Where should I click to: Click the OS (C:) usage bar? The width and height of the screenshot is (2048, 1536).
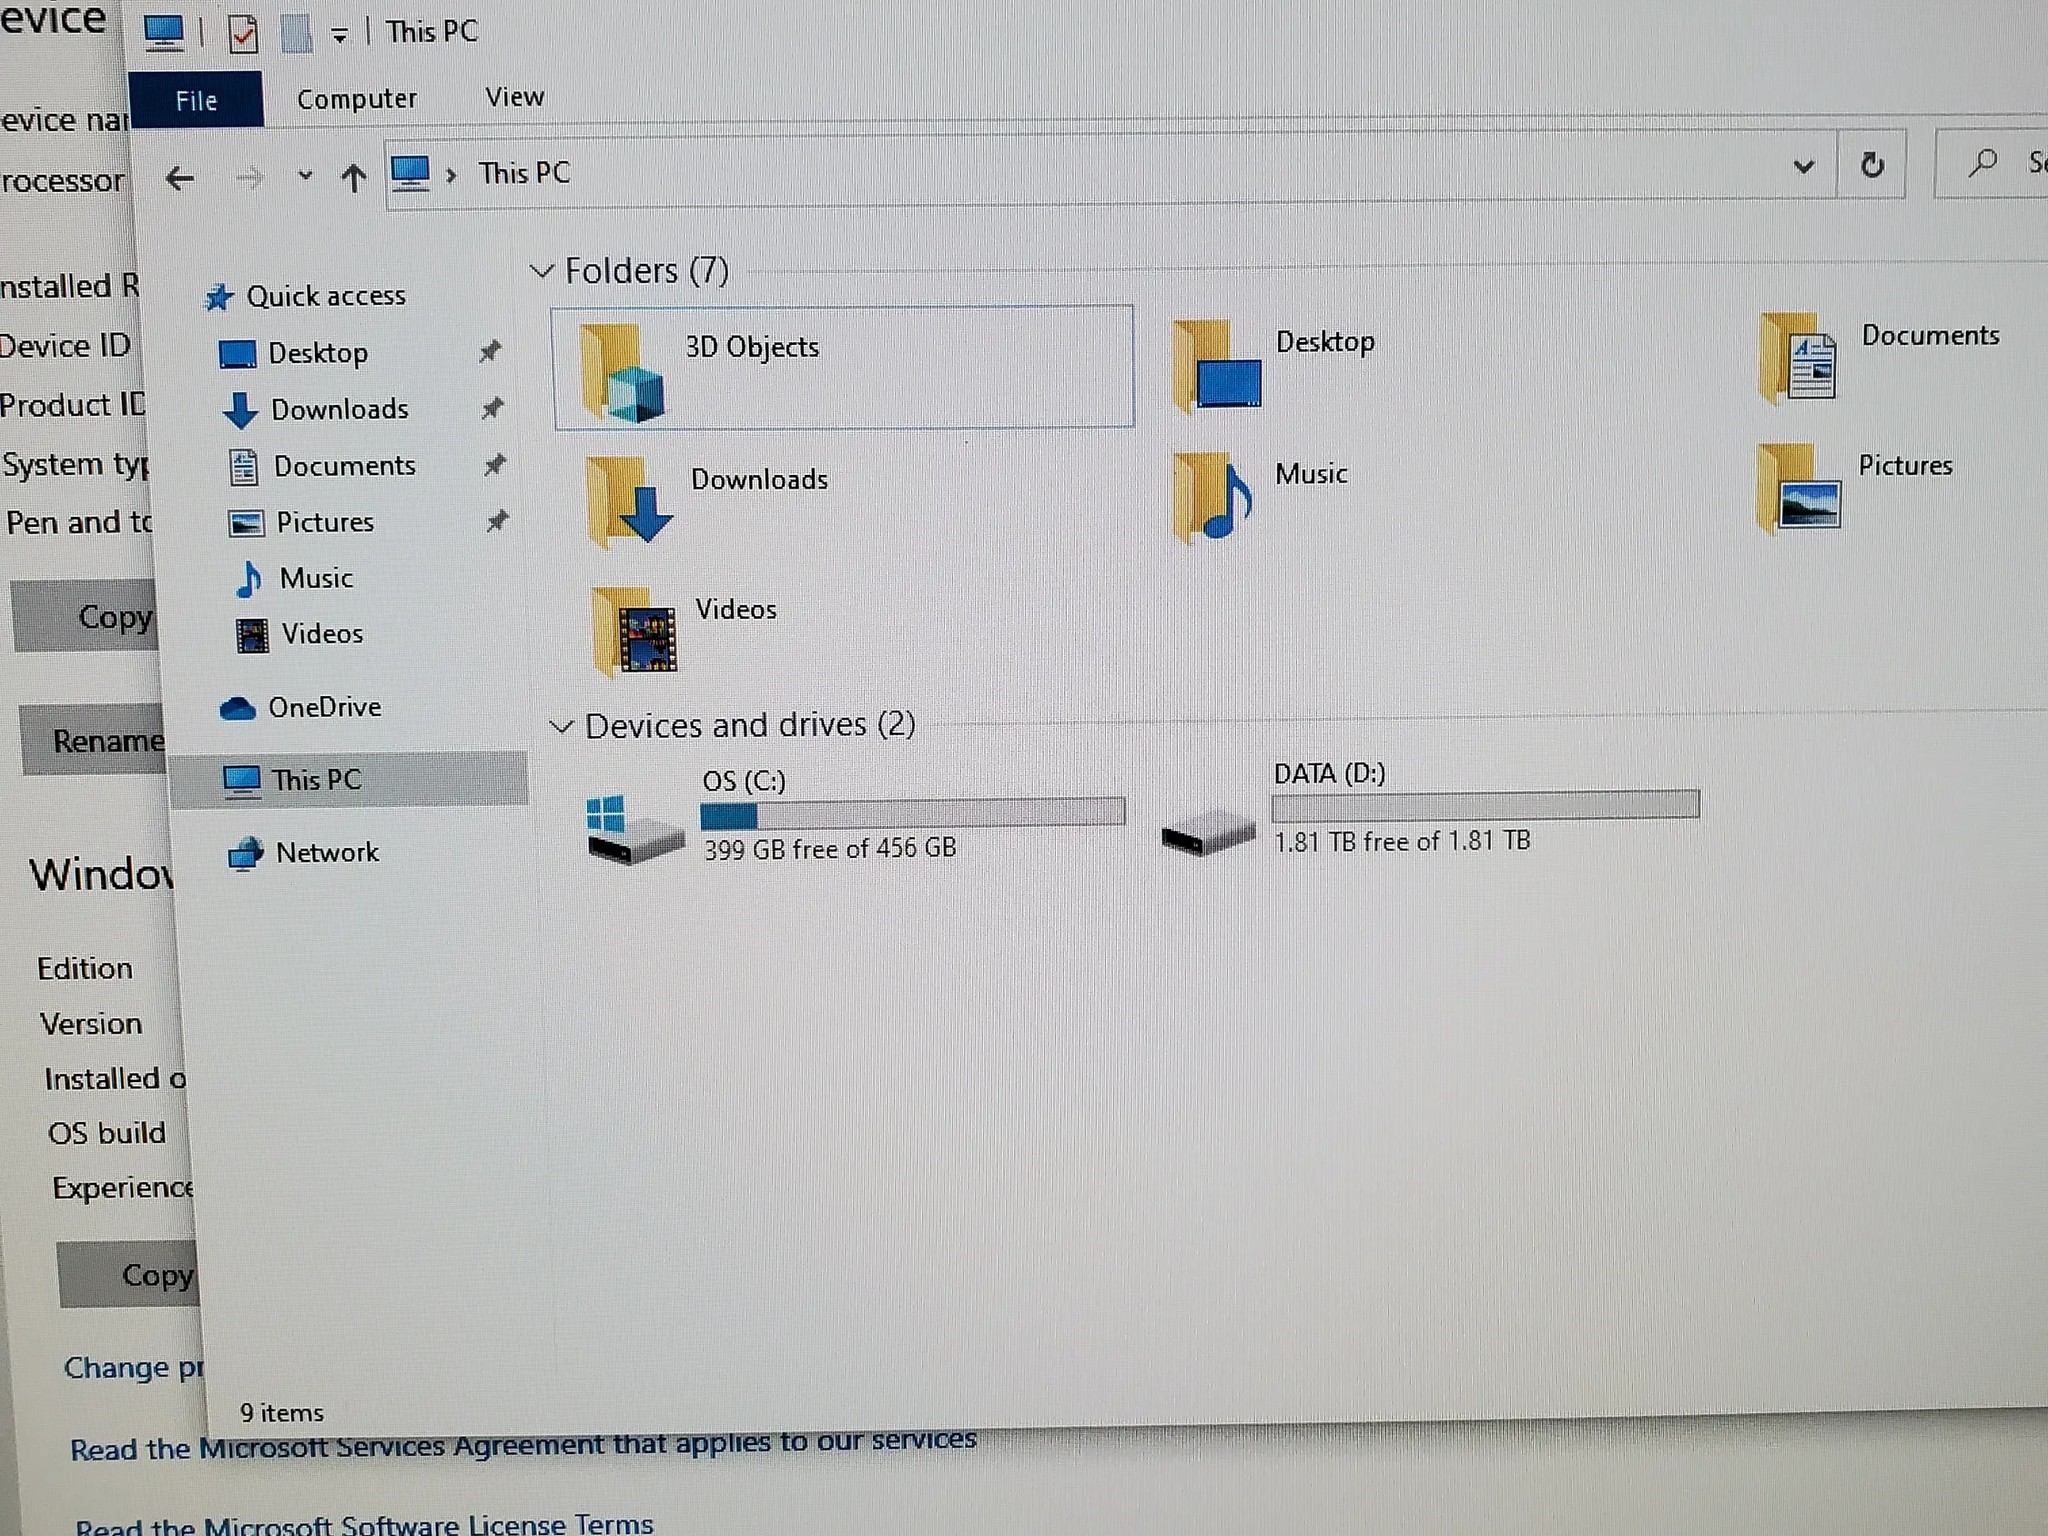(912, 812)
